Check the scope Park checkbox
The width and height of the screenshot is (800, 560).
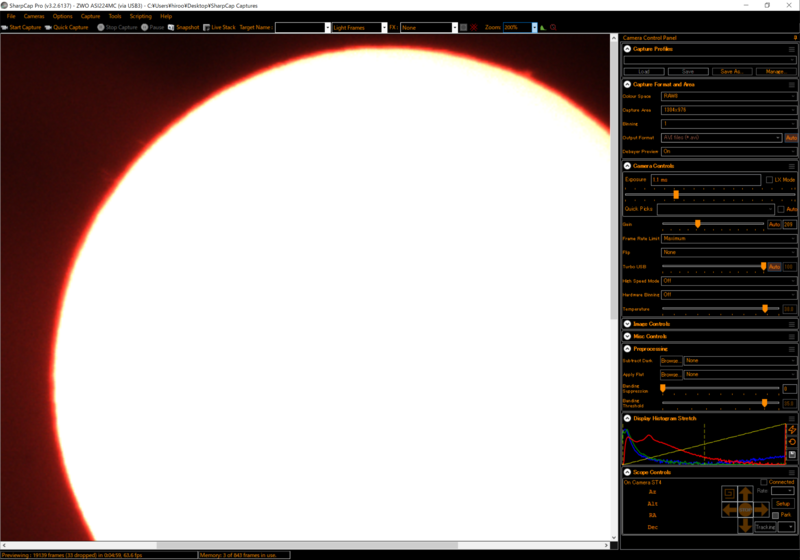point(776,515)
